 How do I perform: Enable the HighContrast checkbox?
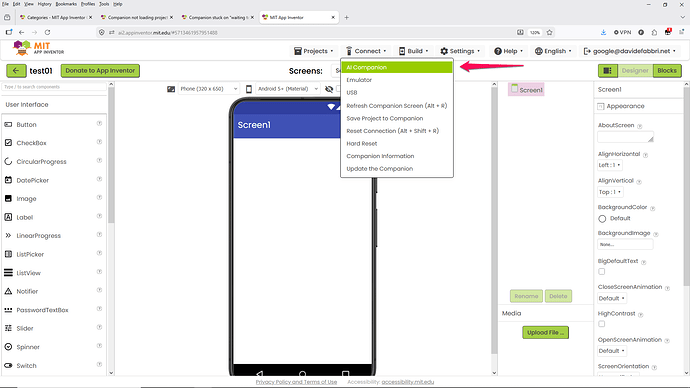602,324
